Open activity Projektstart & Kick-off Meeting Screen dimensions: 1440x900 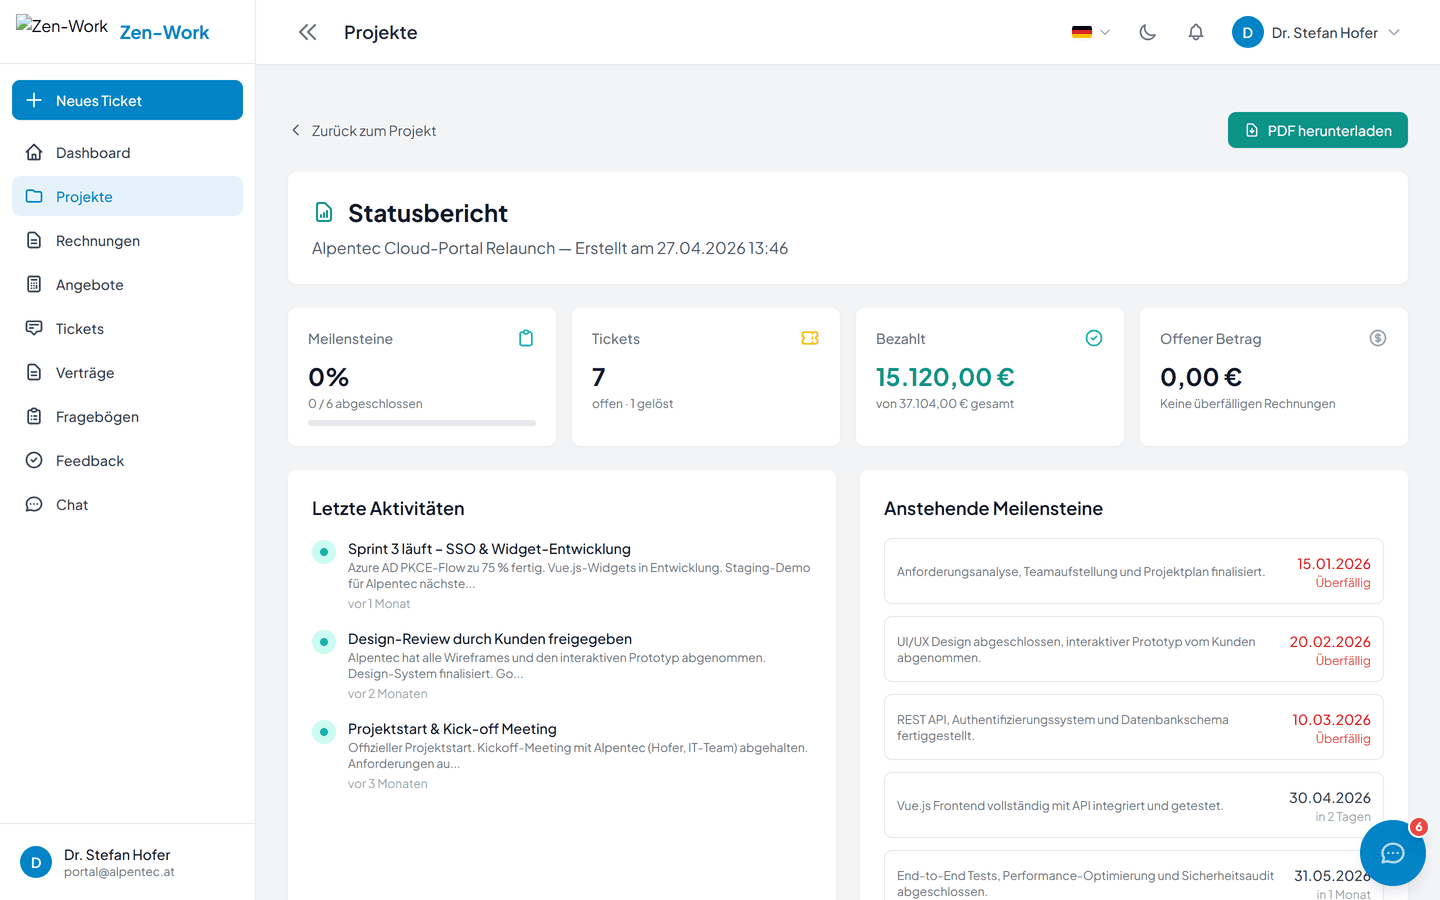pos(452,729)
